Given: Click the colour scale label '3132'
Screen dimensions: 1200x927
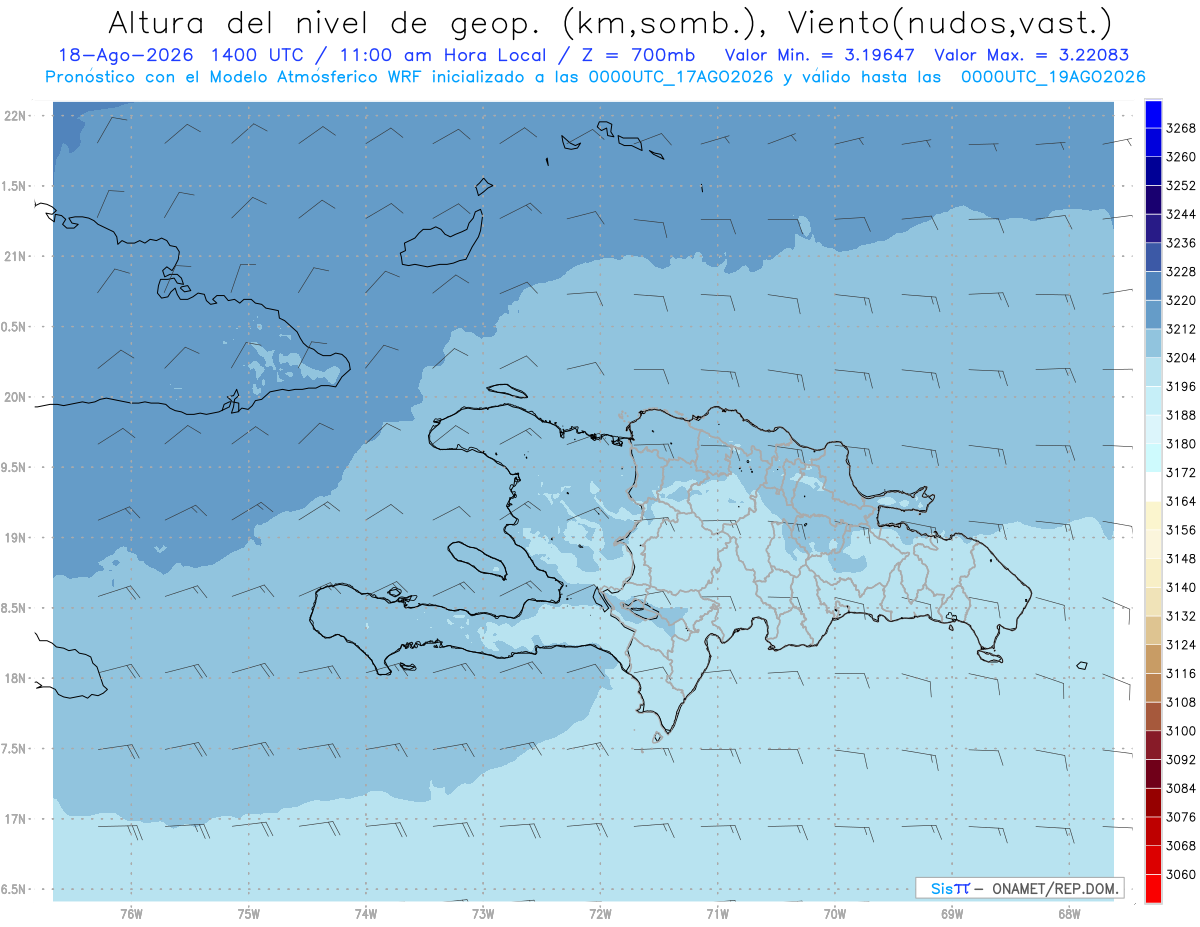Looking at the screenshot, I should 1181,616.
